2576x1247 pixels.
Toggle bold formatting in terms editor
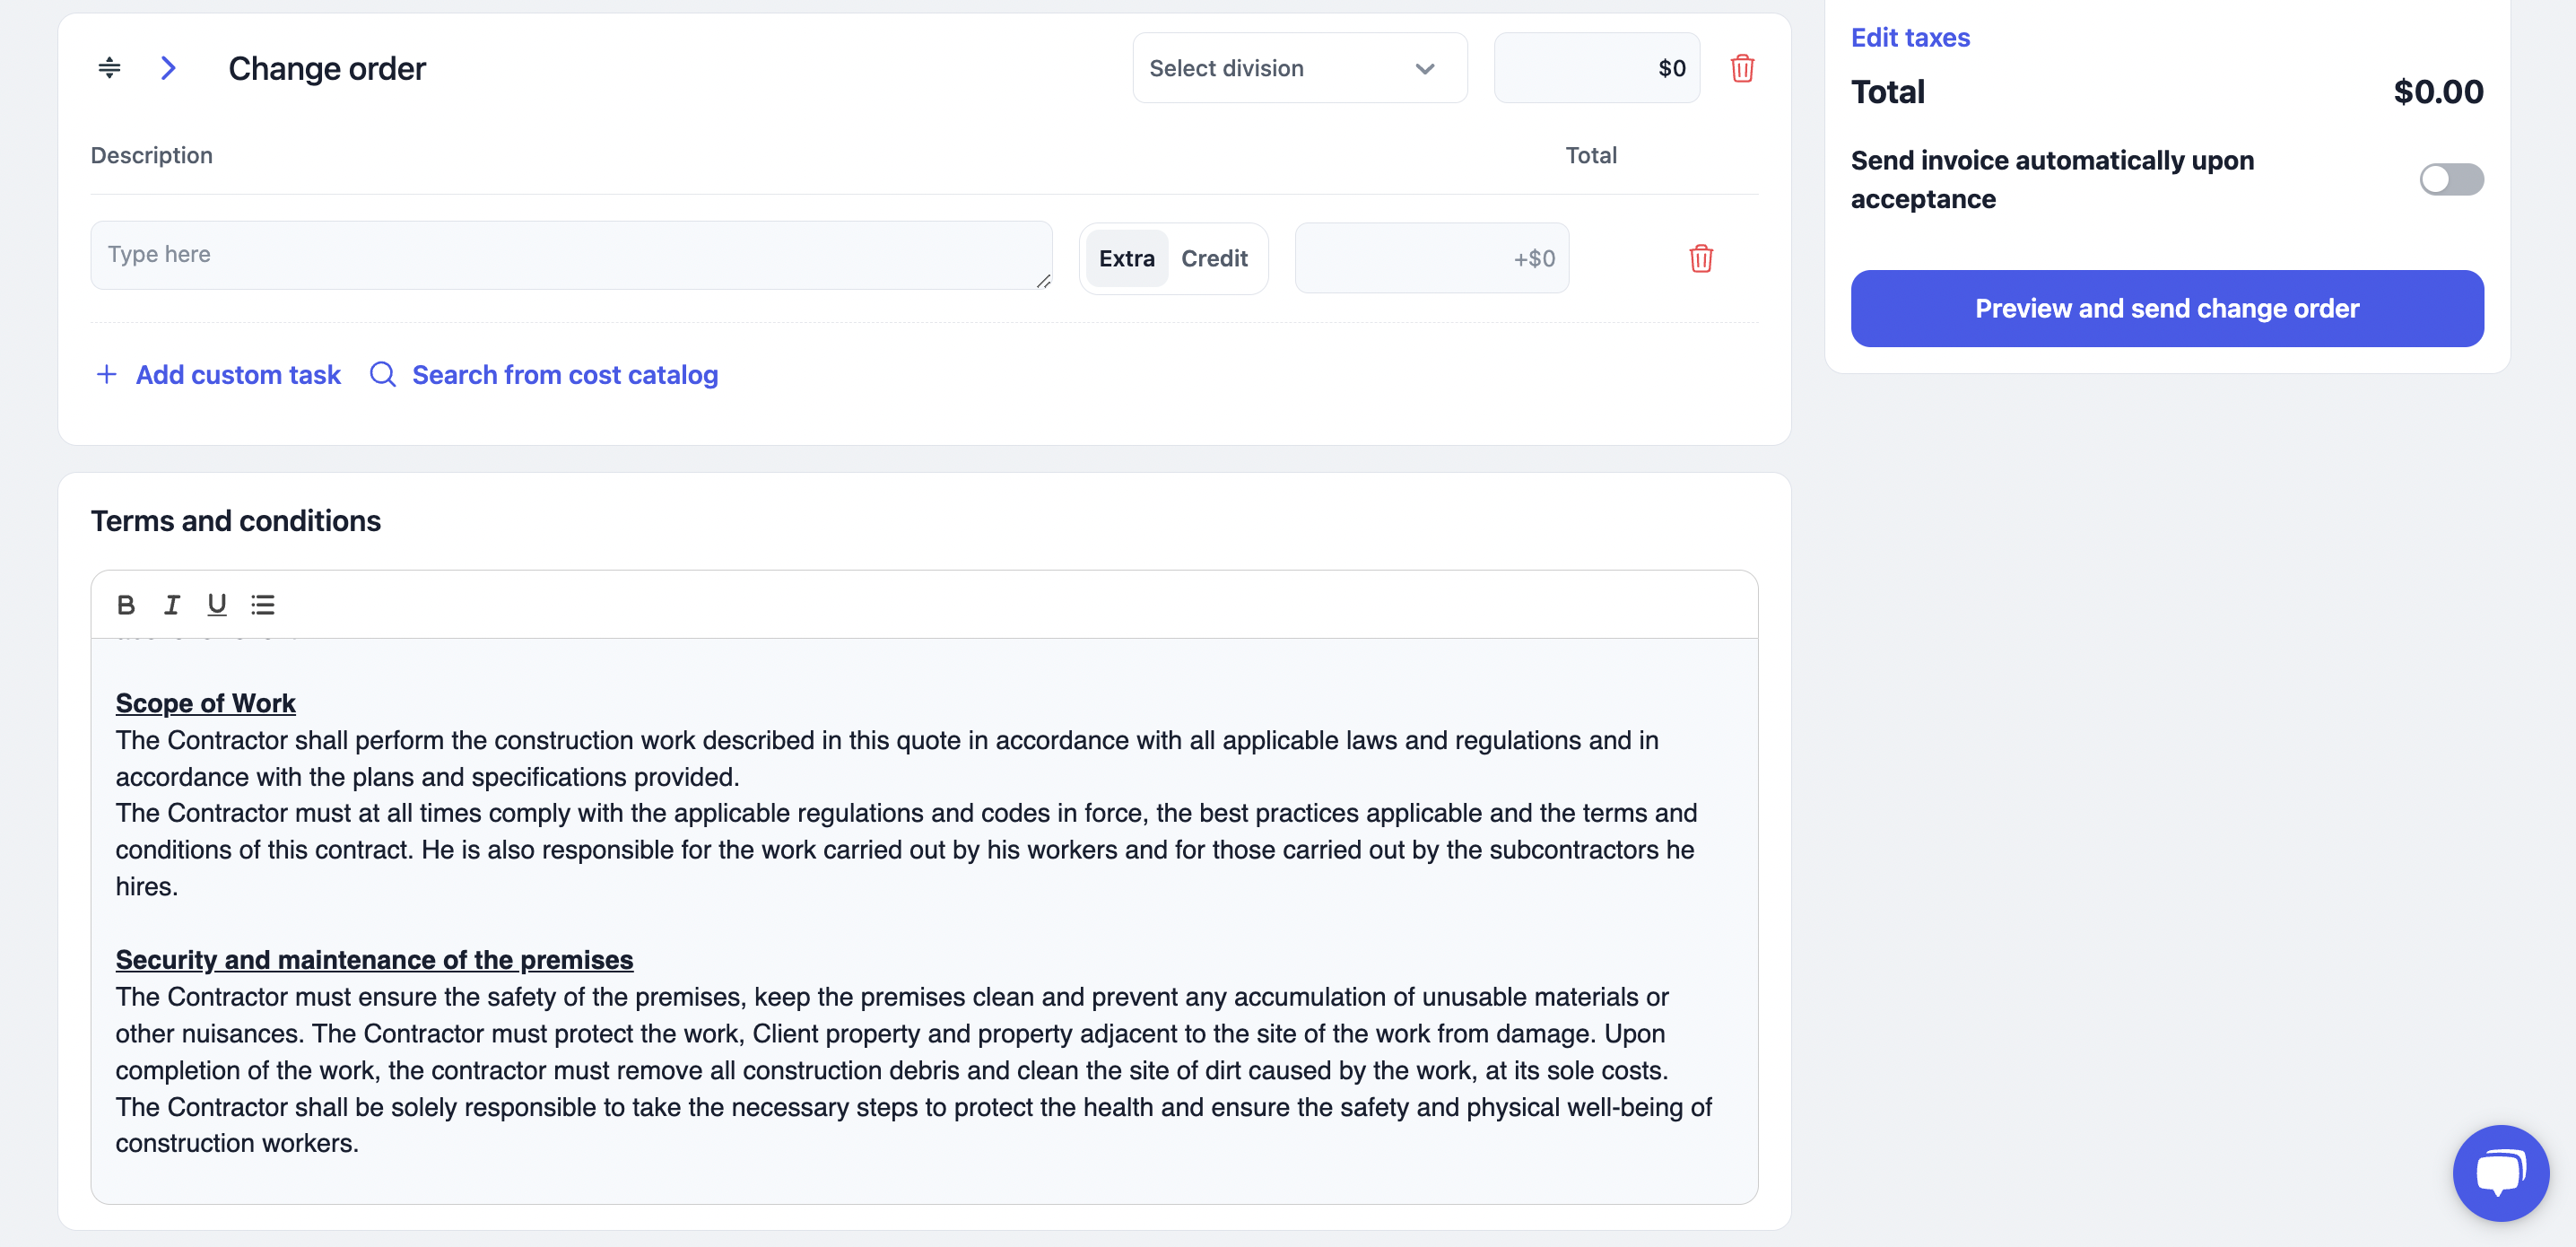pos(126,604)
